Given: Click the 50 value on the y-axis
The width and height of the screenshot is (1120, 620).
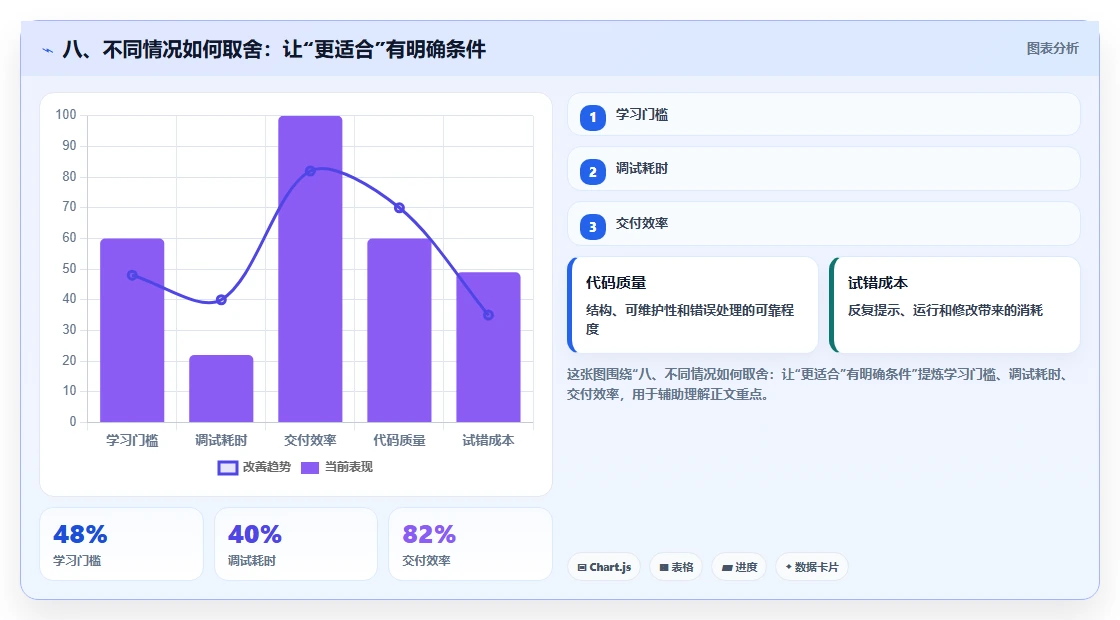Looking at the screenshot, I should click(69, 269).
